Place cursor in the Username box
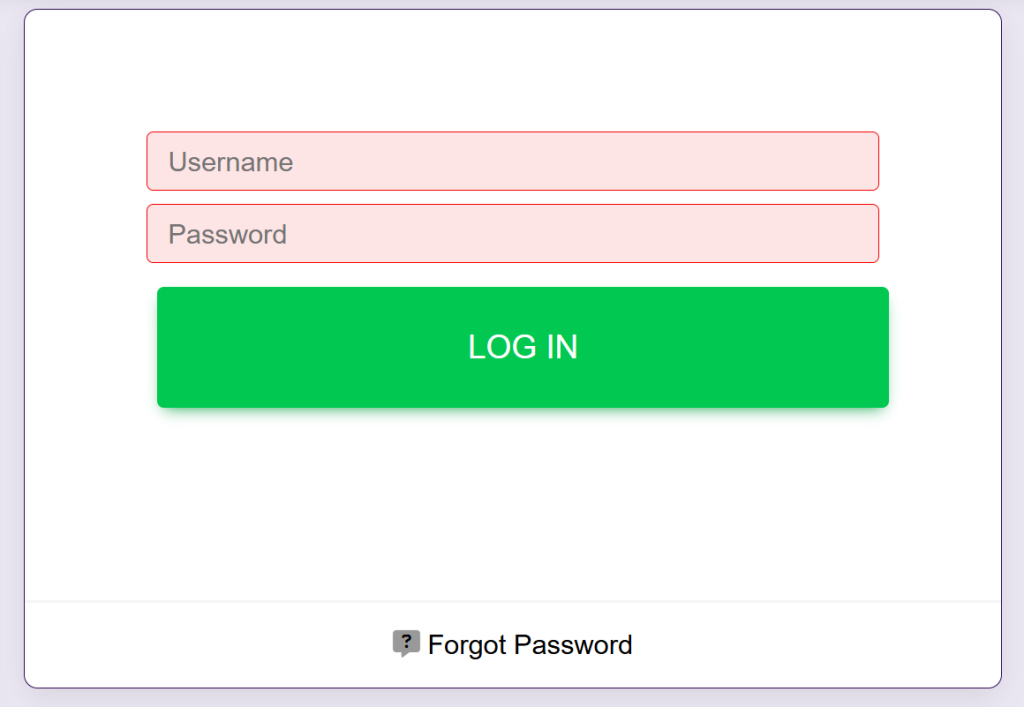The image size is (1024, 707). point(512,161)
